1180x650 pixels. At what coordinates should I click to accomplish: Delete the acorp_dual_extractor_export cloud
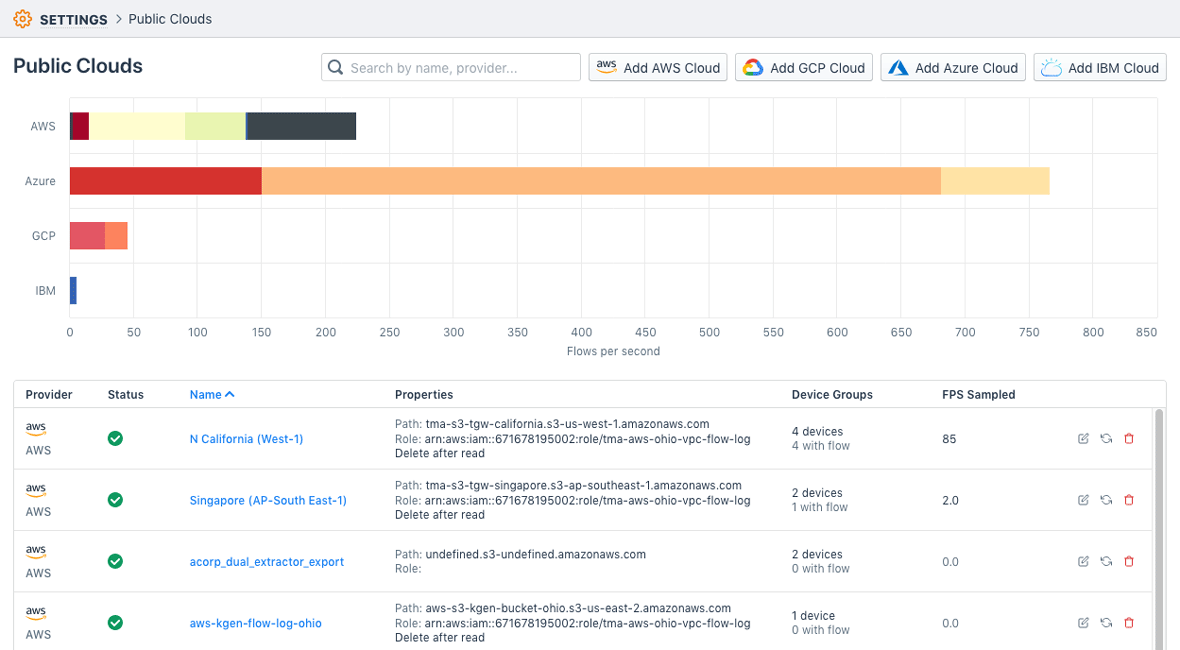(1129, 561)
